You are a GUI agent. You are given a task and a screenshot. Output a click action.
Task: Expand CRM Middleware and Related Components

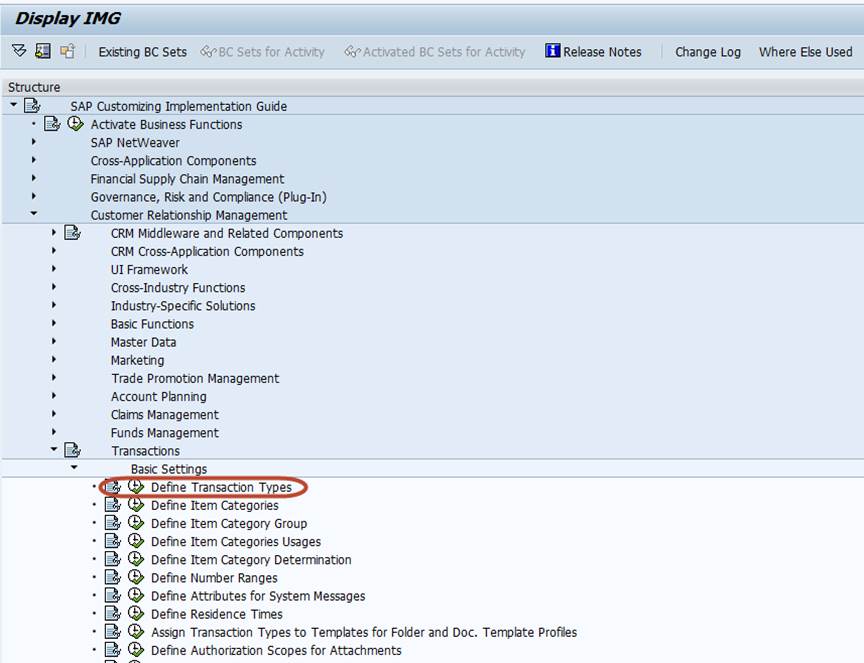pyautogui.click(x=53, y=233)
